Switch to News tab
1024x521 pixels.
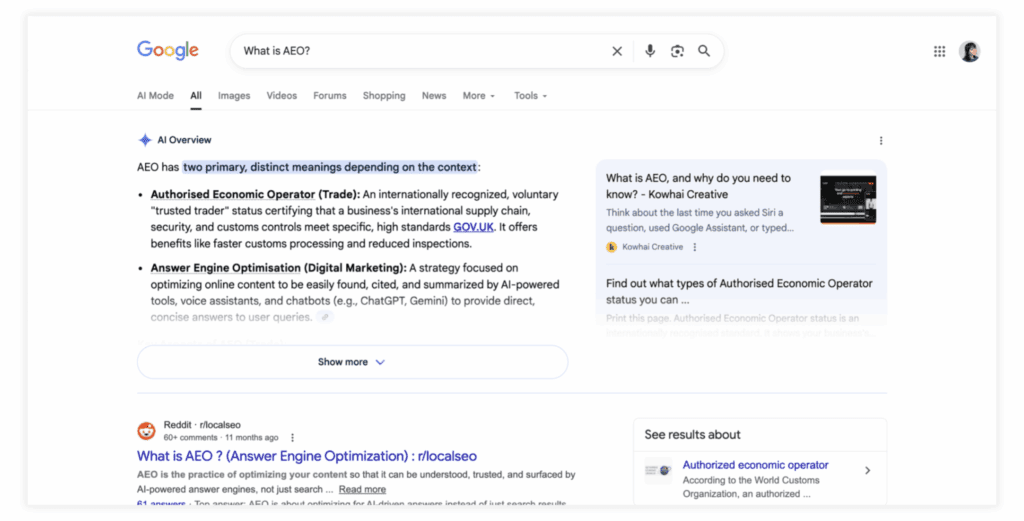[434, 95]
